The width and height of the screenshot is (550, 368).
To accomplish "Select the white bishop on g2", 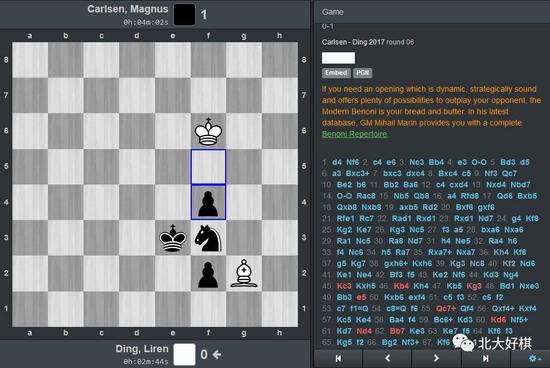I will pos(244,274).
